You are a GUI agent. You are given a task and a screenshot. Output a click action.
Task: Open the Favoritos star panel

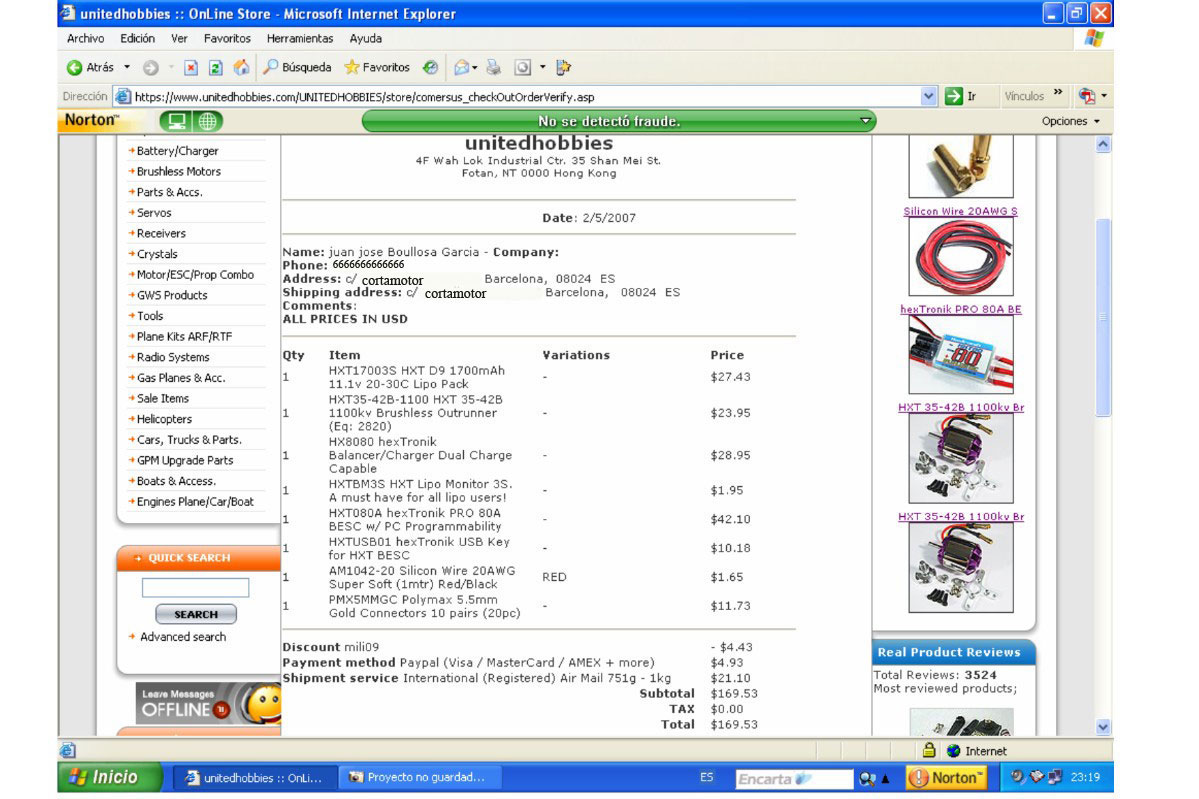click(377, 68)
